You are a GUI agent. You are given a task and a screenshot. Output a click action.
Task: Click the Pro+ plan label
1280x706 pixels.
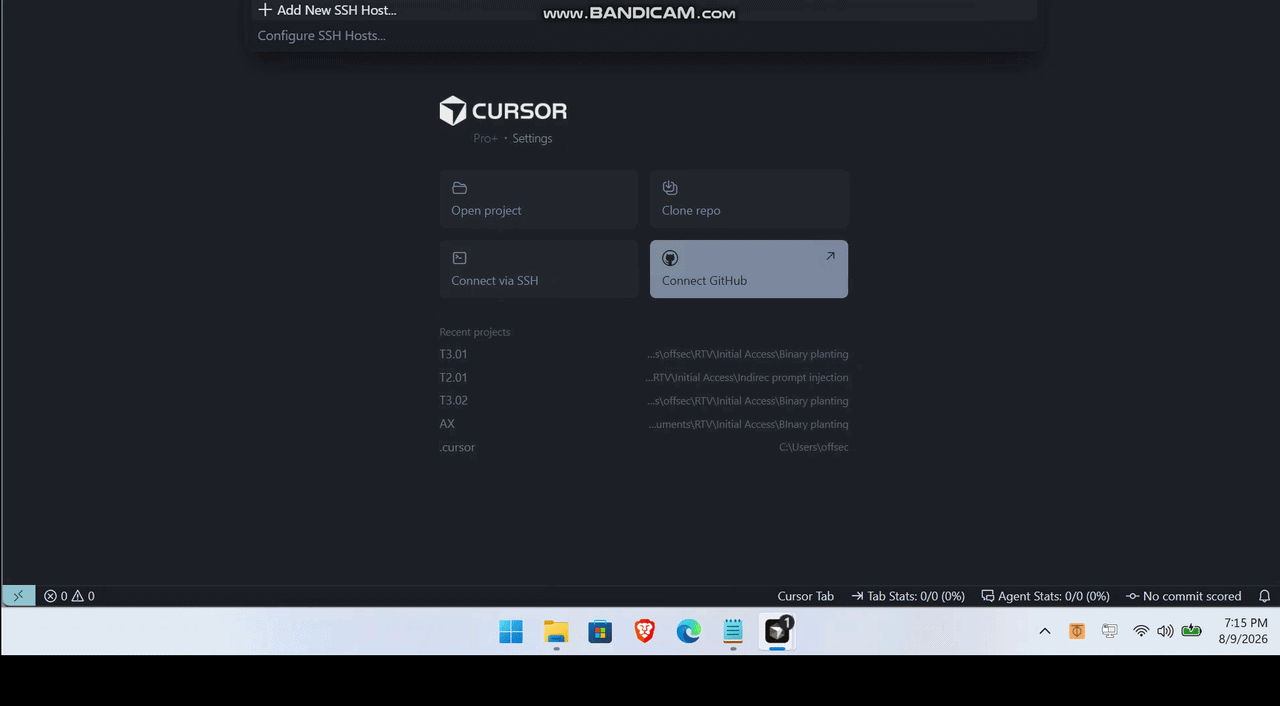coord(486,139)
